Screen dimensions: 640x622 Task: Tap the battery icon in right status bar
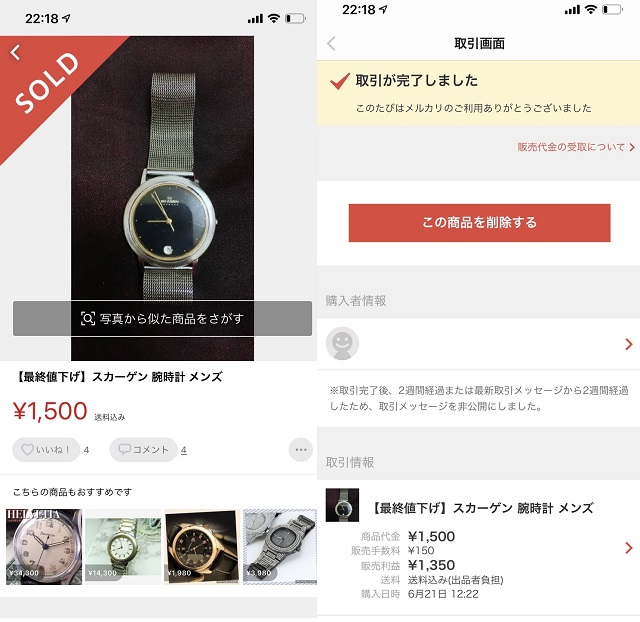click(x=613, y=10)
